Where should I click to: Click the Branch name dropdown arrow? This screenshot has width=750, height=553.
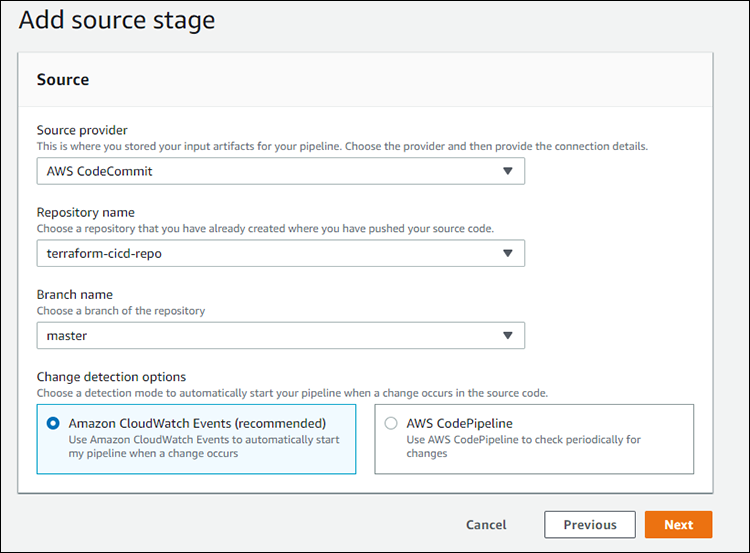tap(507, 336)
